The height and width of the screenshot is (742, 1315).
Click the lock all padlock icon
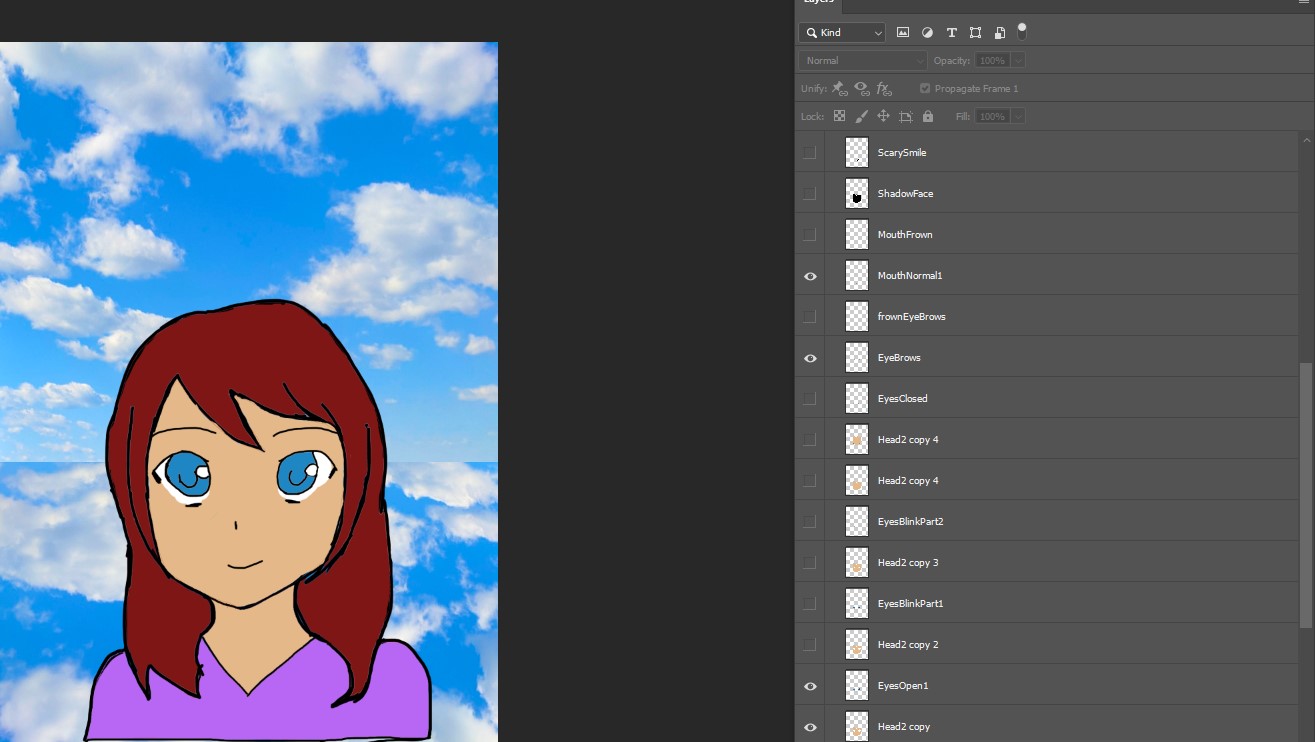point(928,117)
